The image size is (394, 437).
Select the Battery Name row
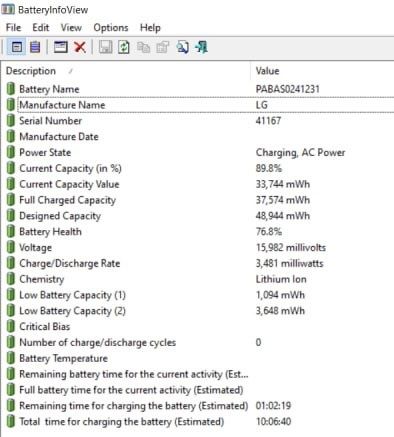click(x=199, y=89)
